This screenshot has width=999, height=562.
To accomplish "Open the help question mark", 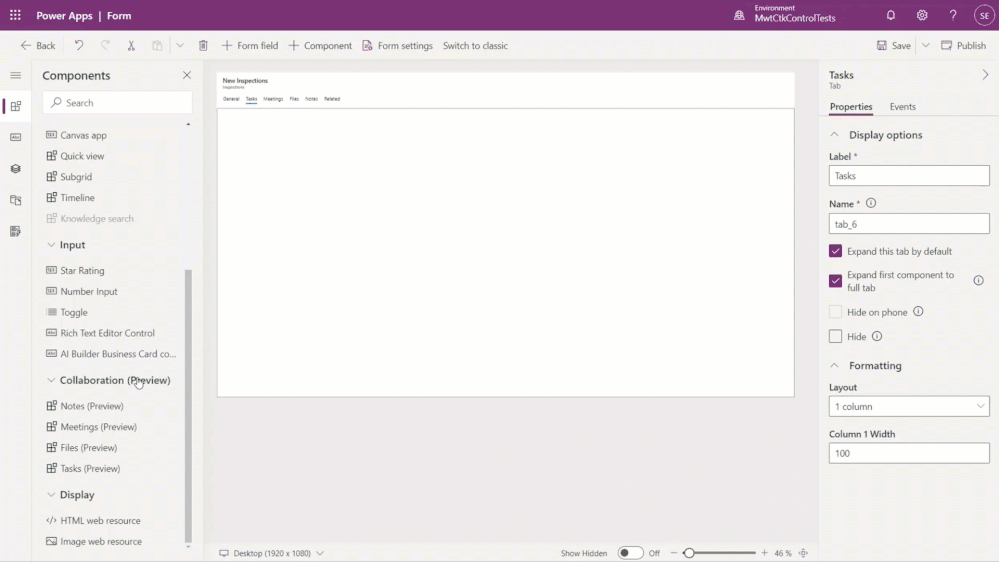I will pos(953,15).
